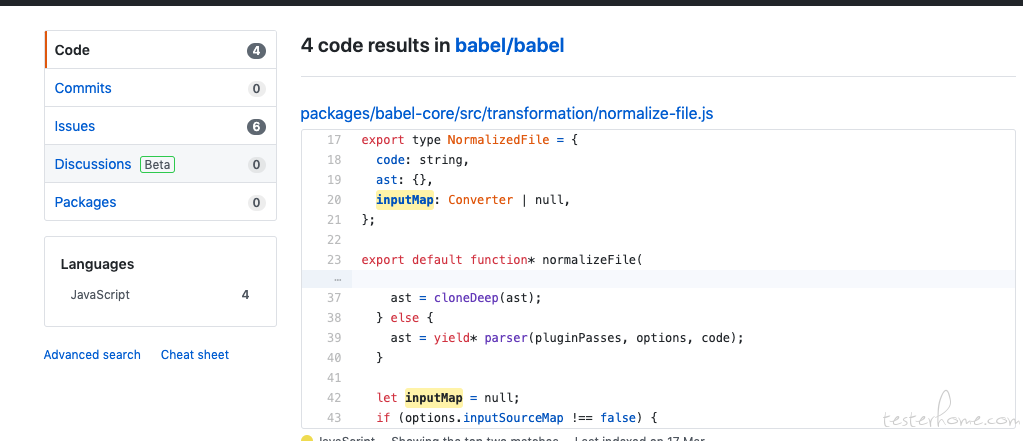The width and height of the screenshot is (1023, 441).
Task: Click the yellow JavaScript language dot
Action: [x=307, y=438]
